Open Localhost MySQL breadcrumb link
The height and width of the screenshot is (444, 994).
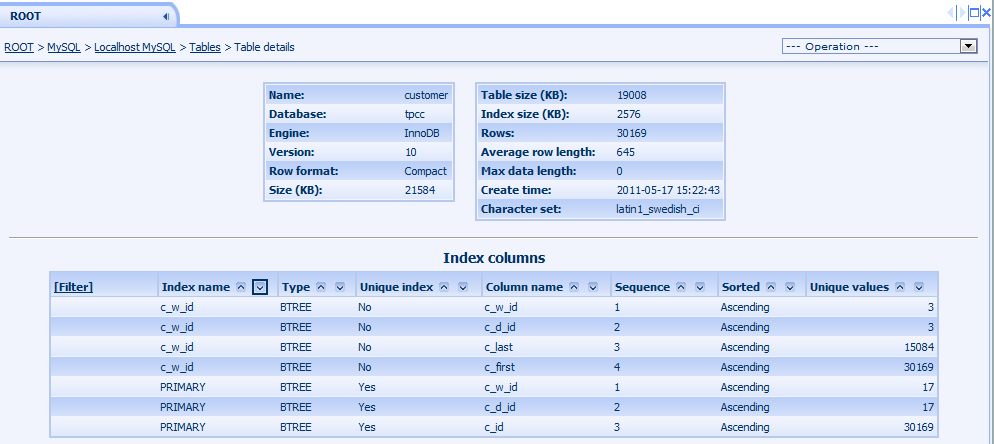click(135, 47)
